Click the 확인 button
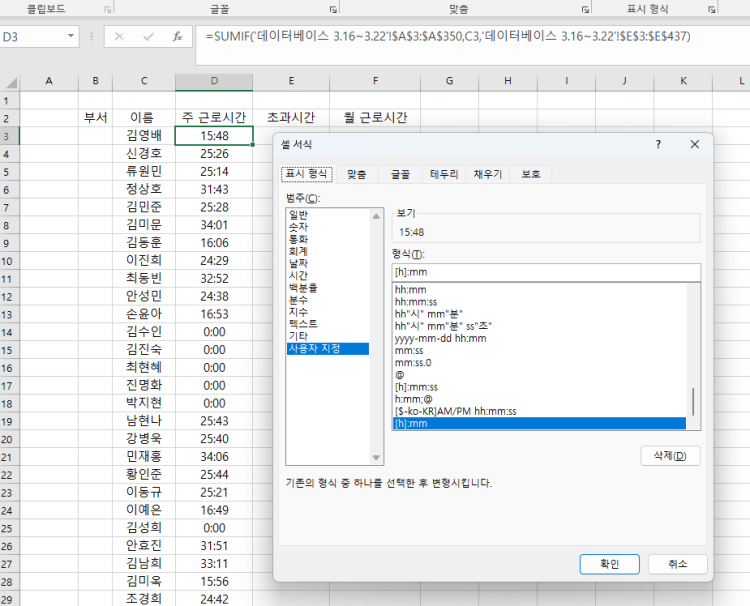Screen dimensions: 750x606 pos(609,564)
